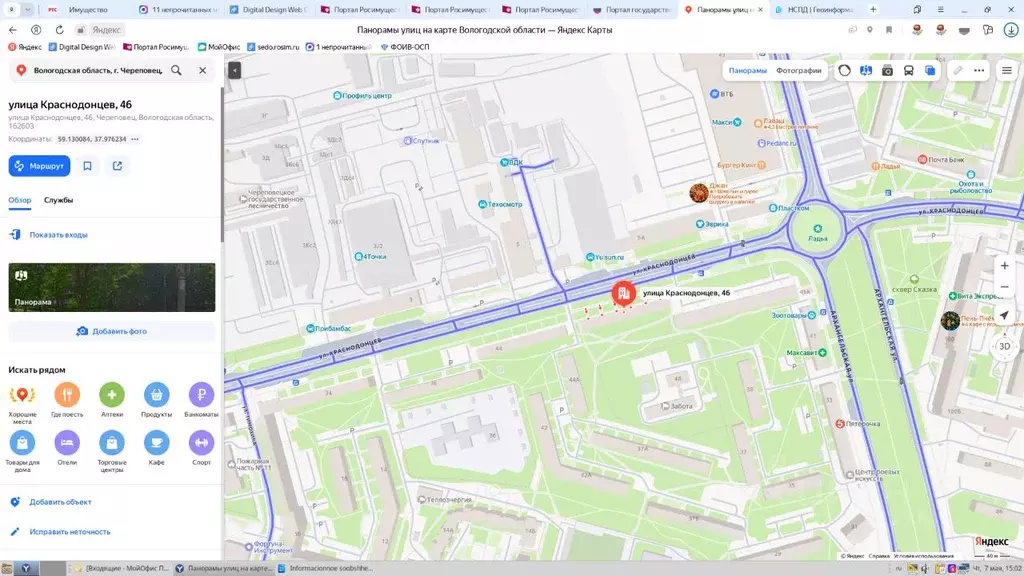Toggle the street panoramas map icon
Screen dimensions: 1024x576
coord(866,71)
